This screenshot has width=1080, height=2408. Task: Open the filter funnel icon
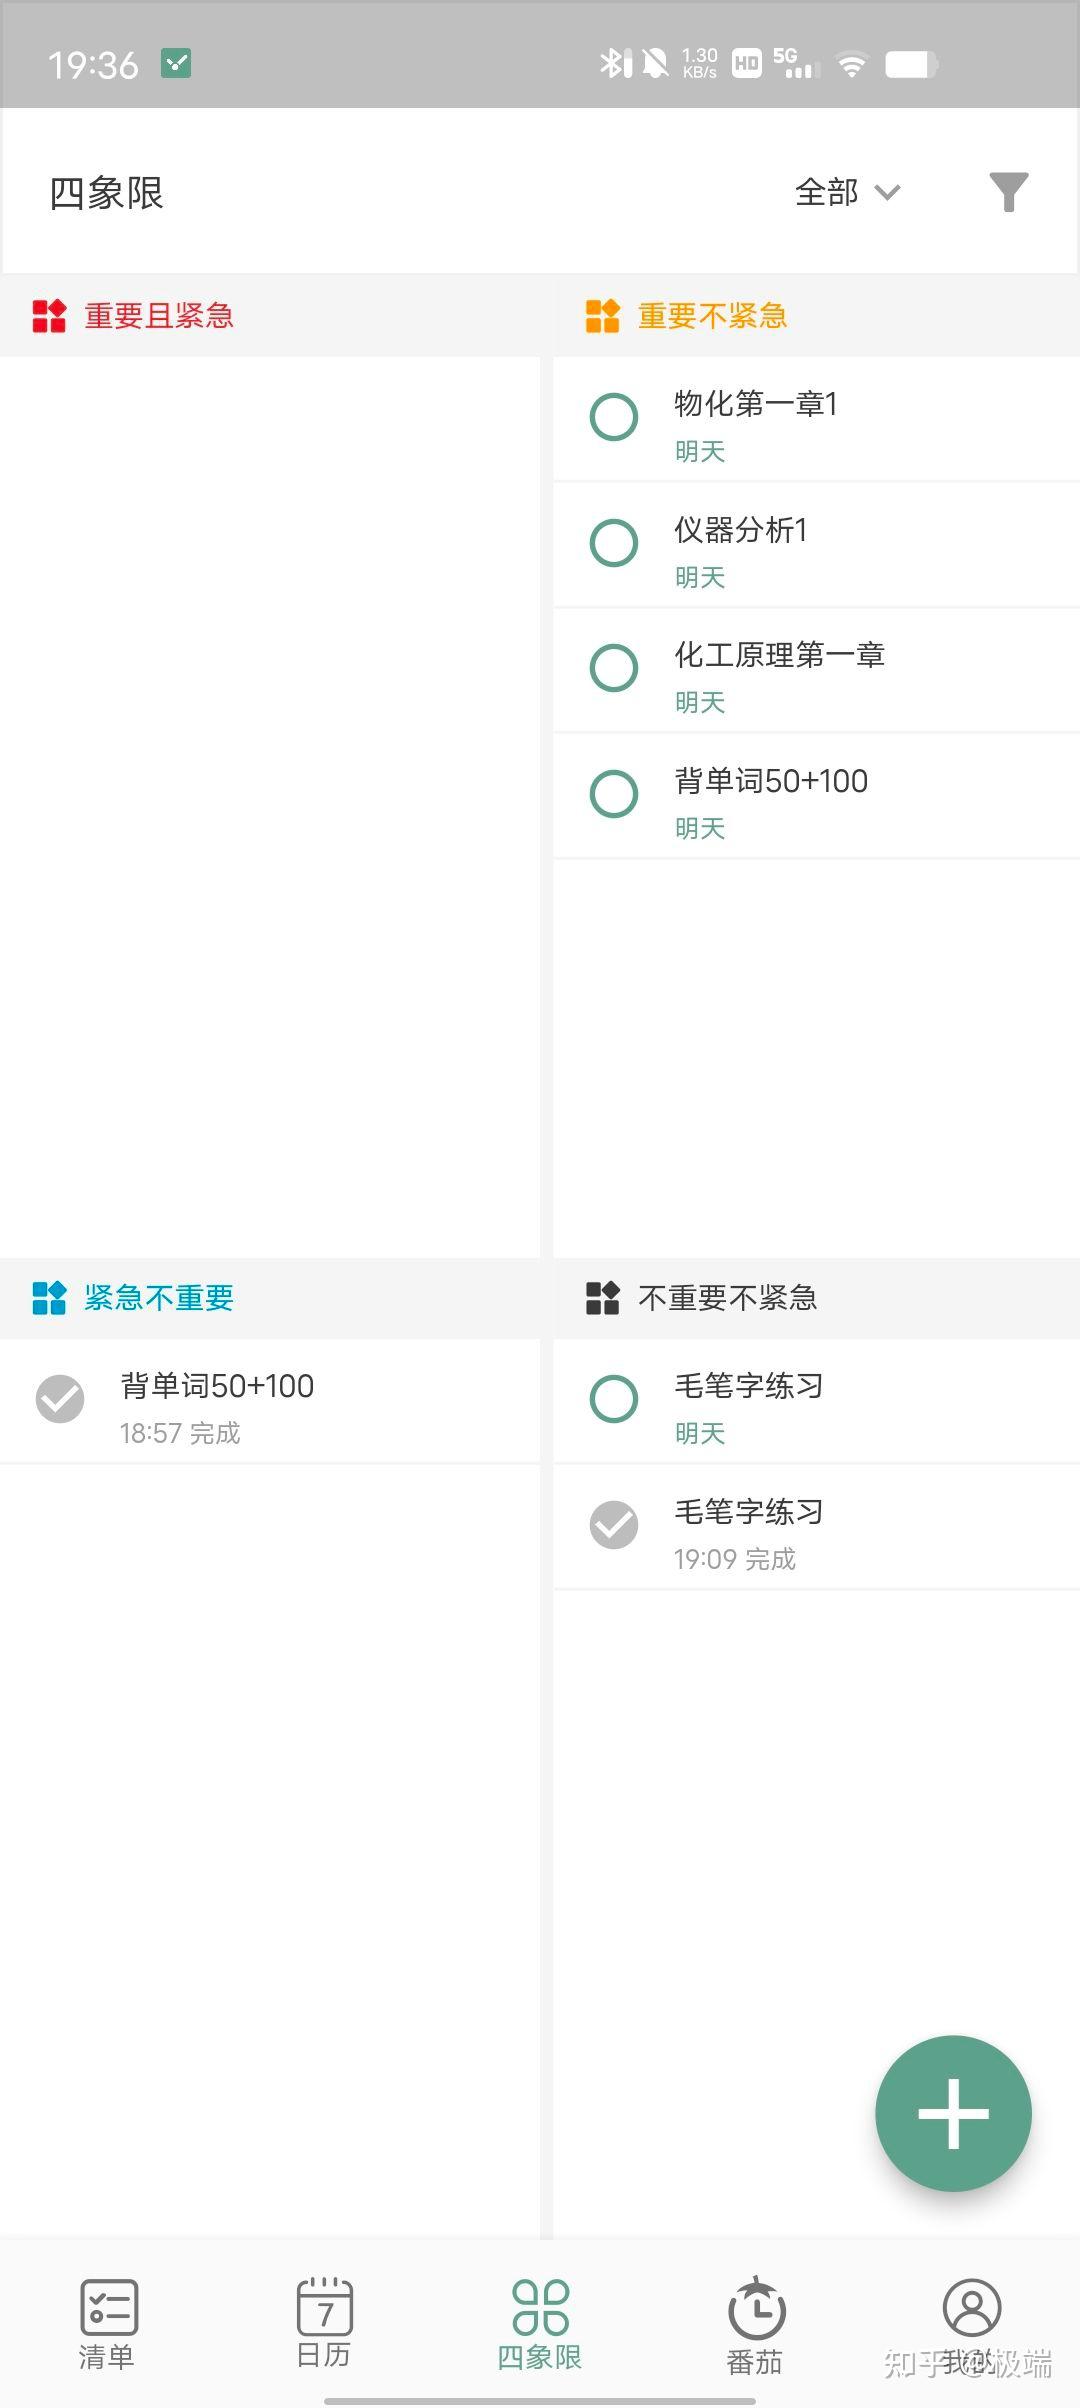click(1008, 192)
